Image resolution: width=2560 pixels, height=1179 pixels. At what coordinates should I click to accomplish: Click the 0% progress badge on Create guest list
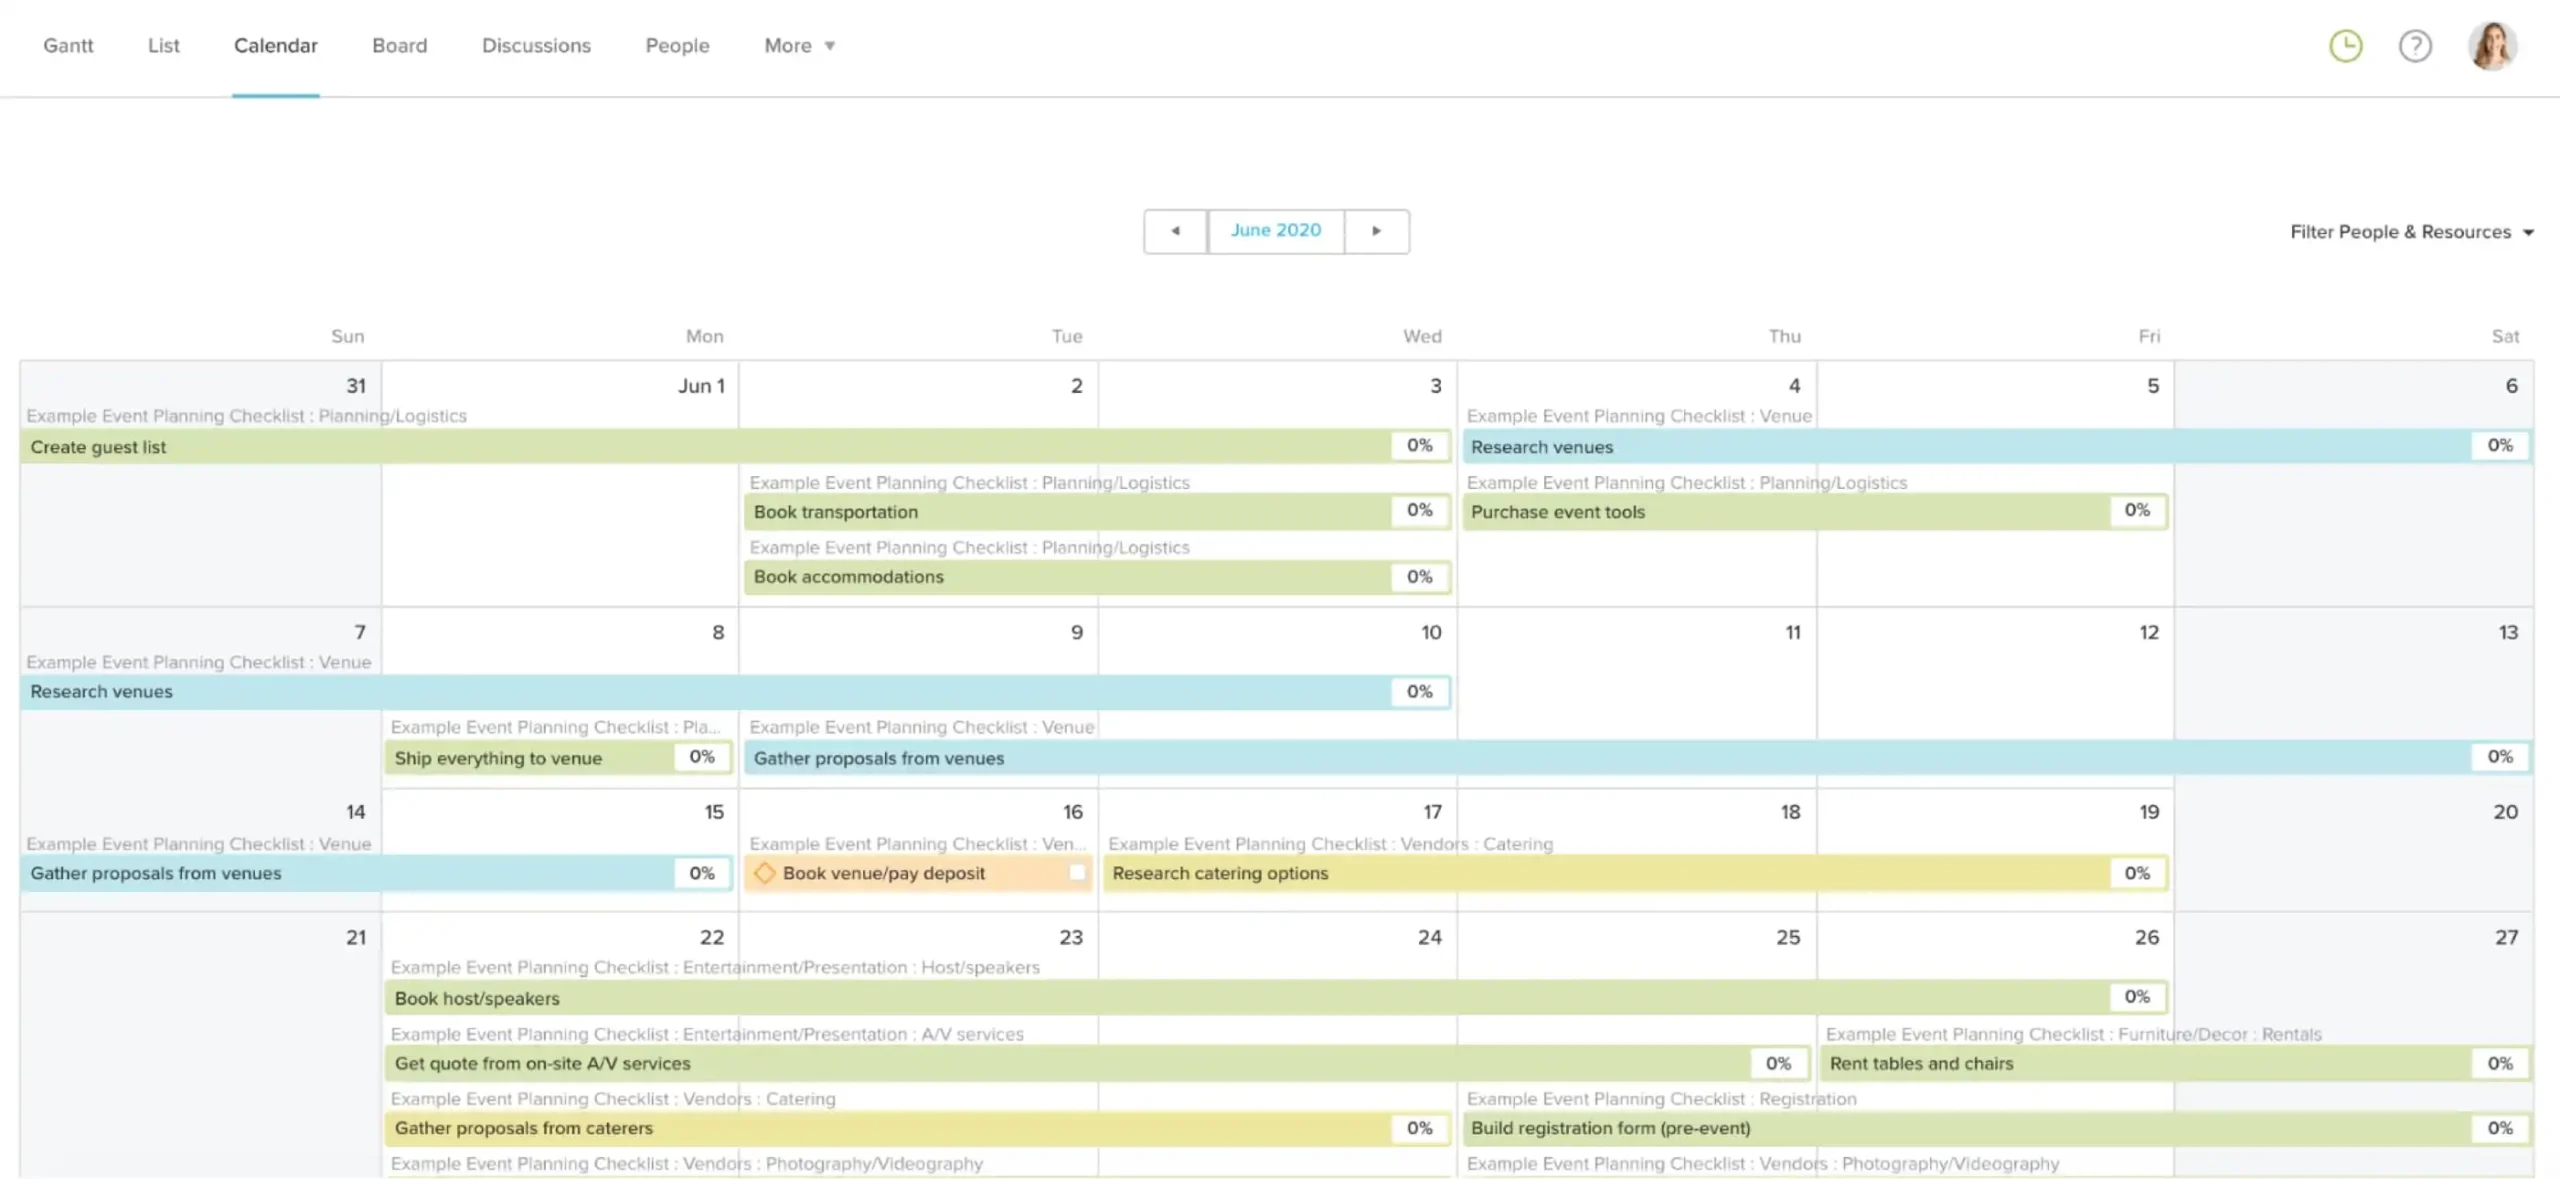(x=1418, y=446)
